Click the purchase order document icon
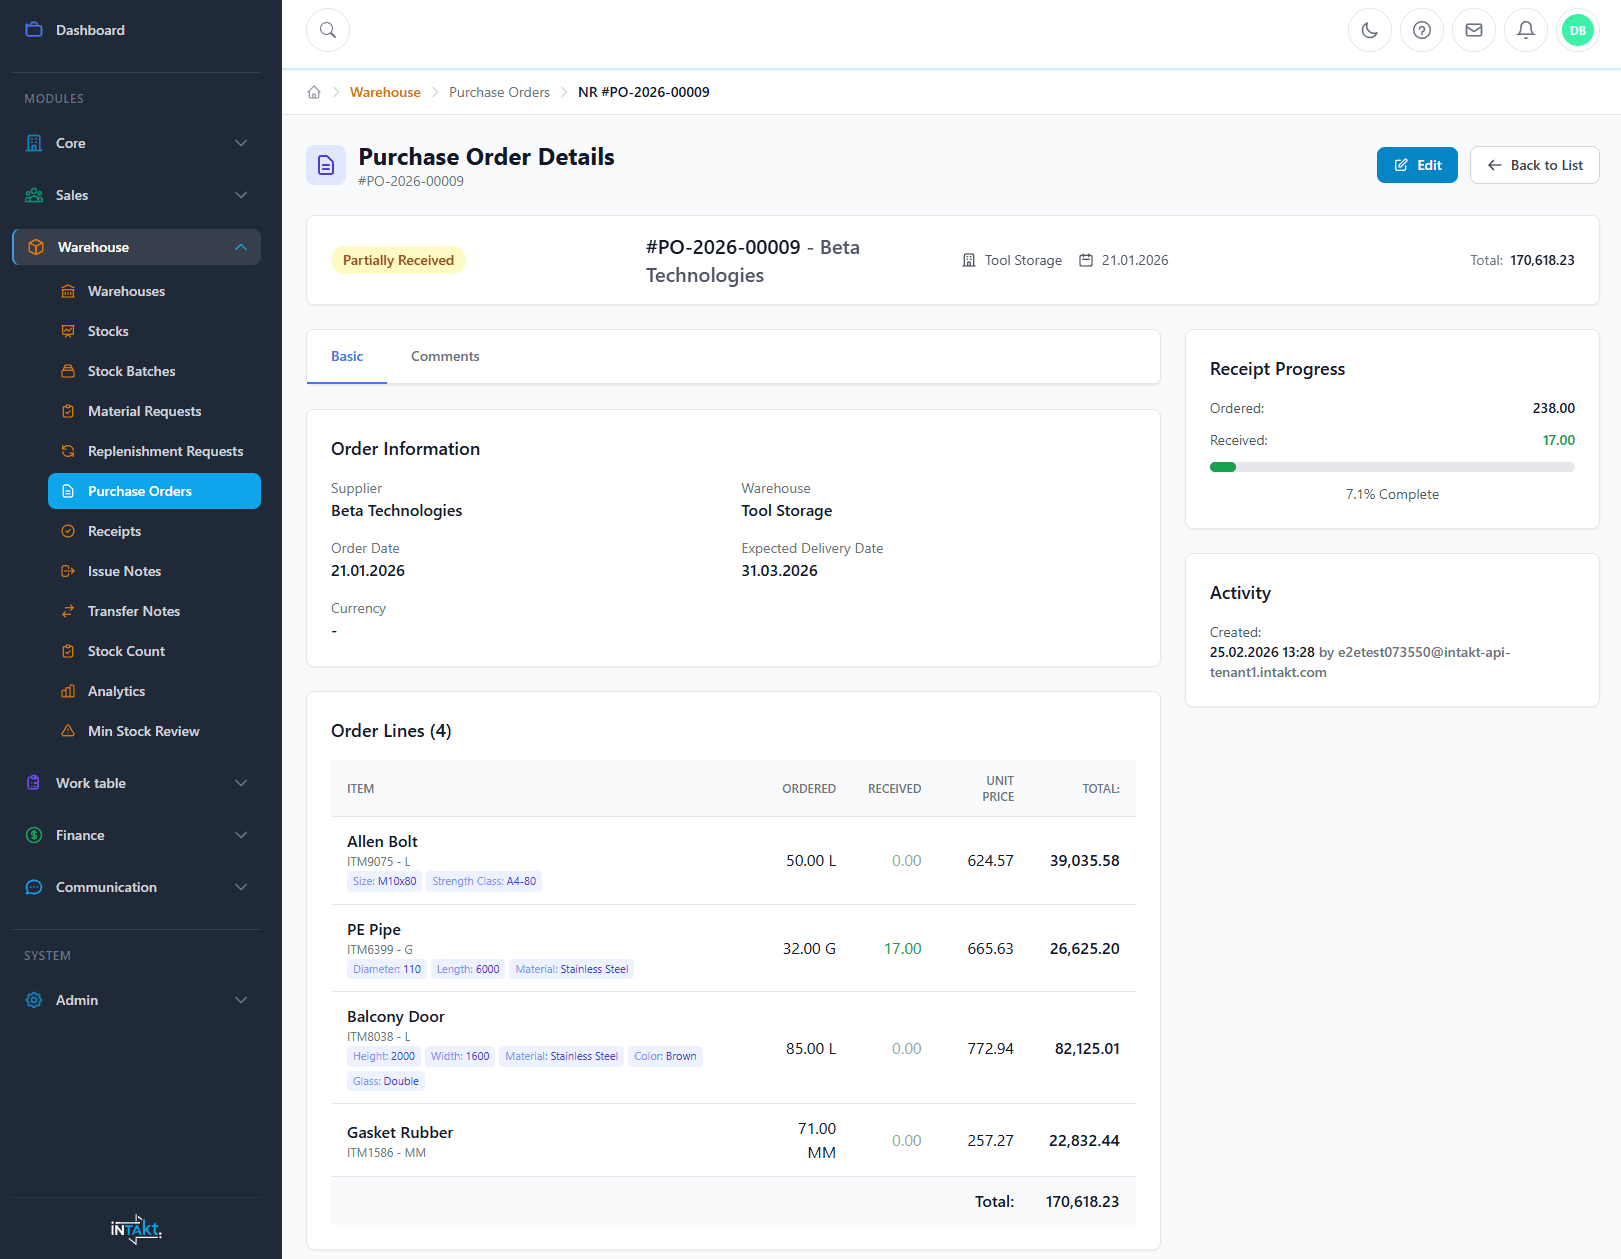Viewport: 1621px width, 1259px height. tap(326, 165)
